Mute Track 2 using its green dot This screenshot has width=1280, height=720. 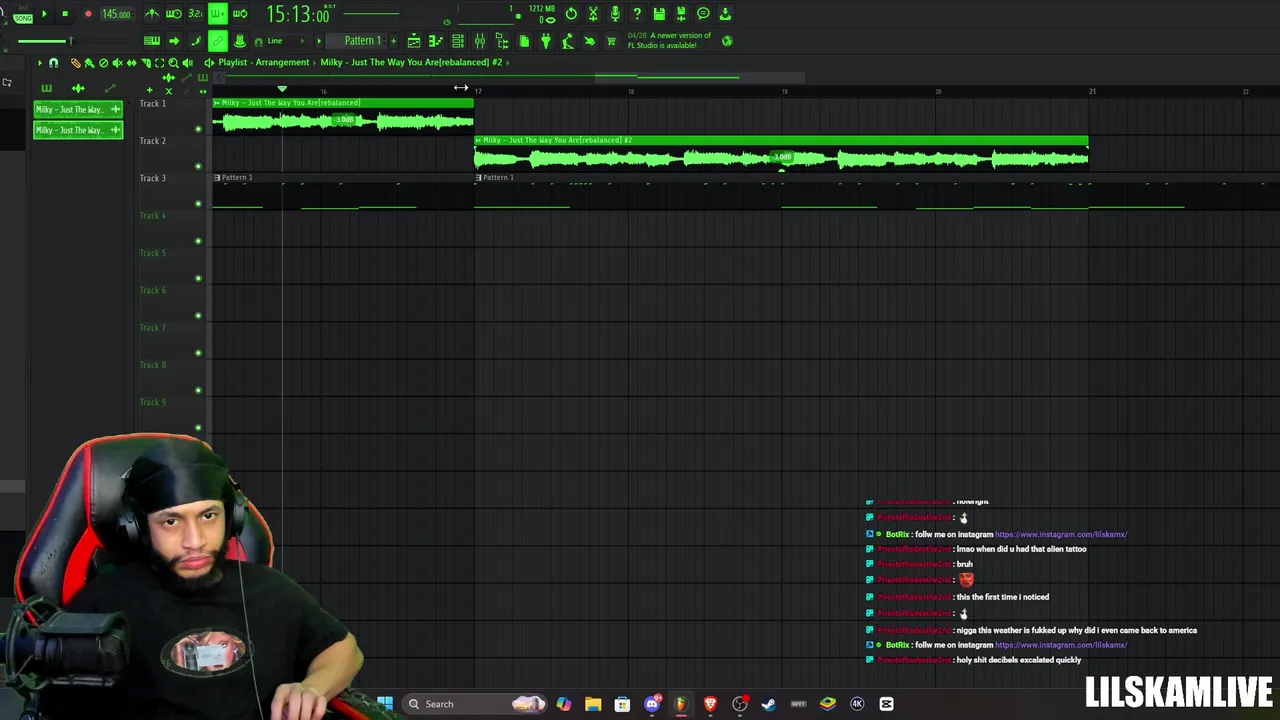point(198,166)
